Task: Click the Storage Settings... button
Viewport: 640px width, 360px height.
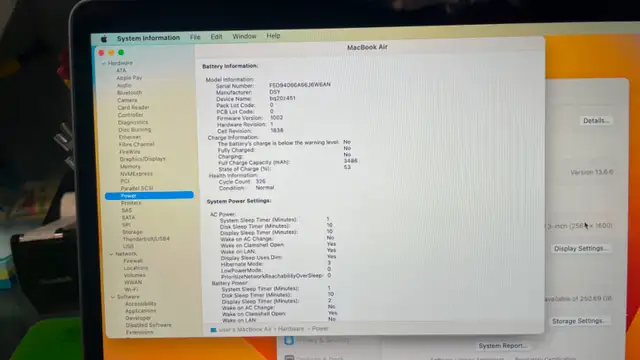Action: point(578,321)
